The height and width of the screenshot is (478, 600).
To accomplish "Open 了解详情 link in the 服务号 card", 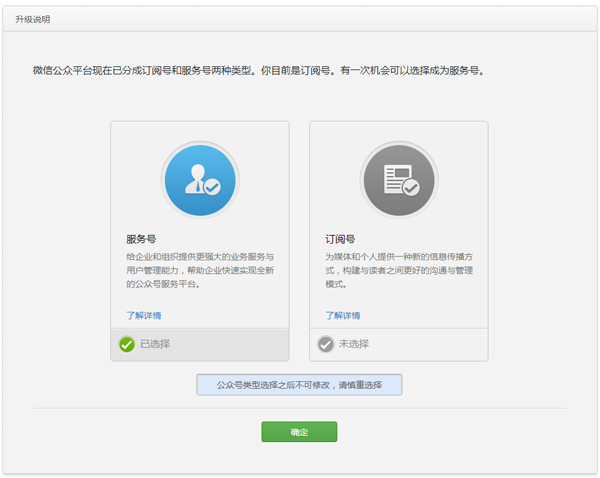I will [x=144, y=316].
